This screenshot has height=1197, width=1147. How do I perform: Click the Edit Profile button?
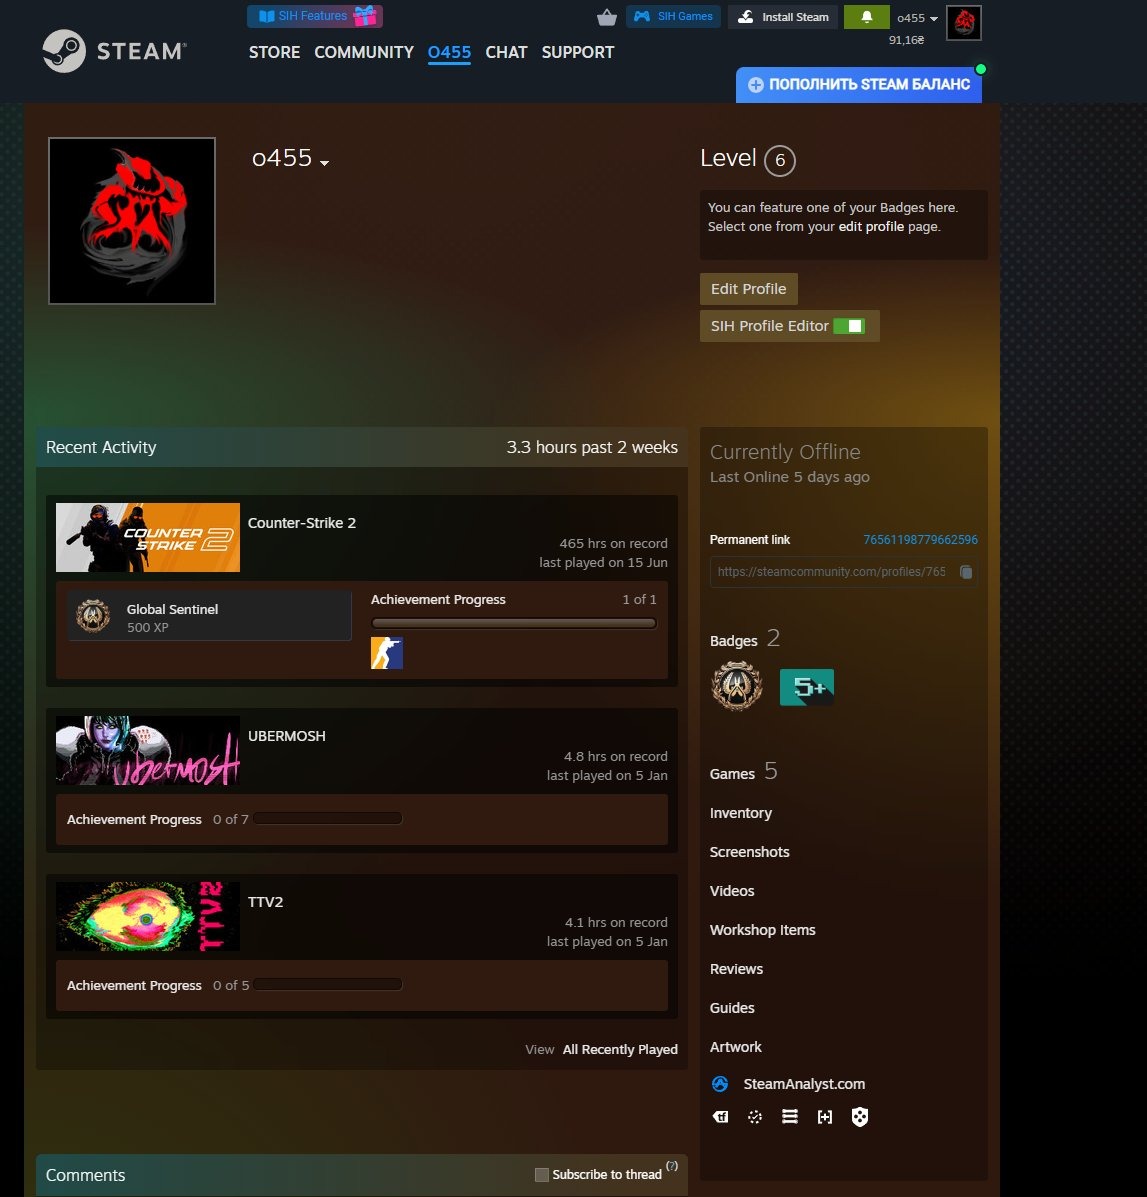tap(749, 289)
